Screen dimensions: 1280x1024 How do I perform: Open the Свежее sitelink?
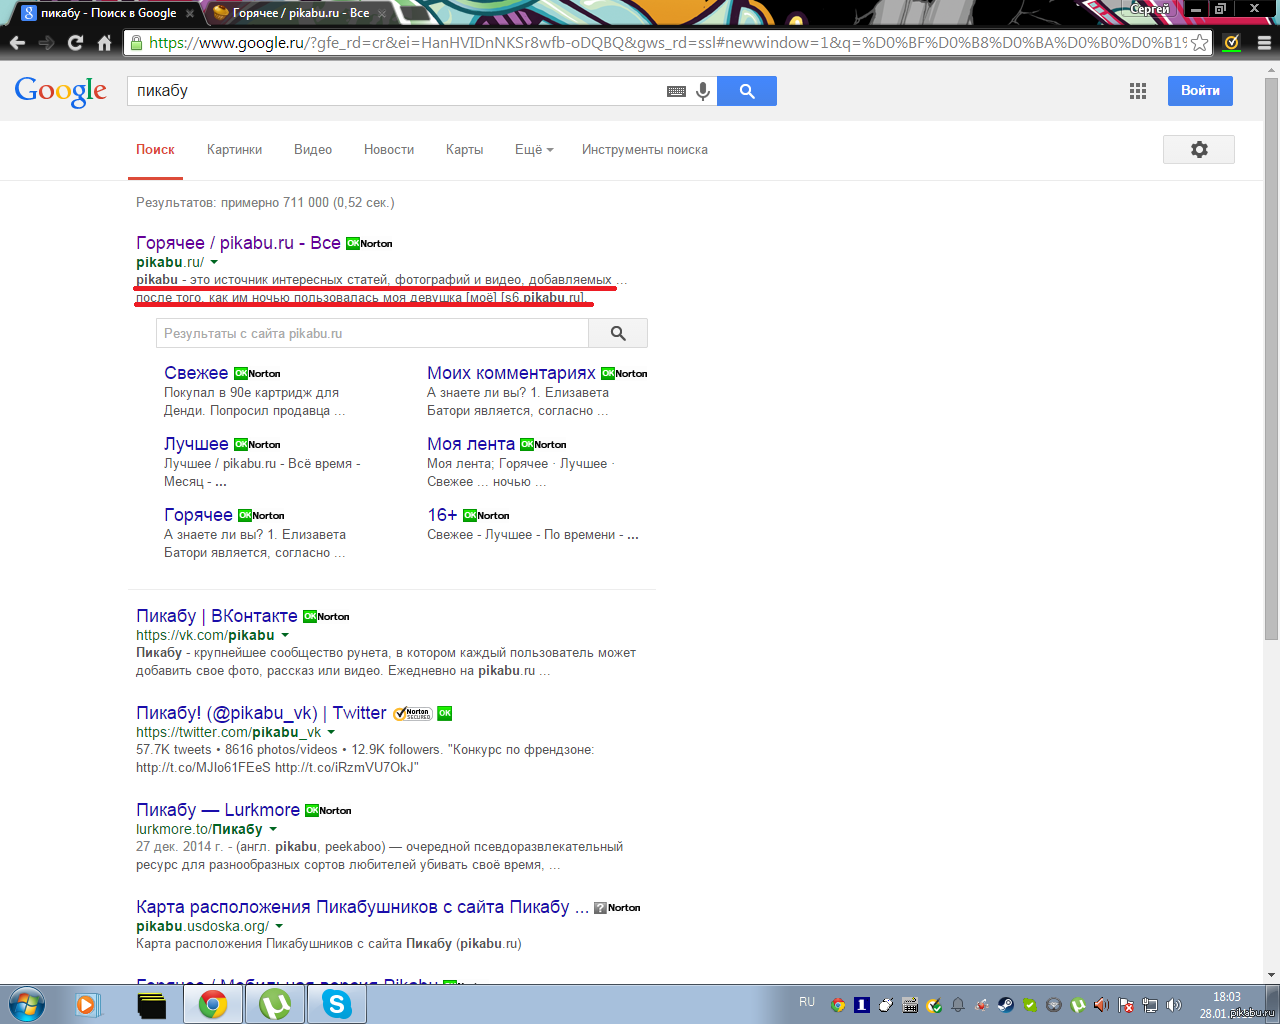tap(196, 373)
